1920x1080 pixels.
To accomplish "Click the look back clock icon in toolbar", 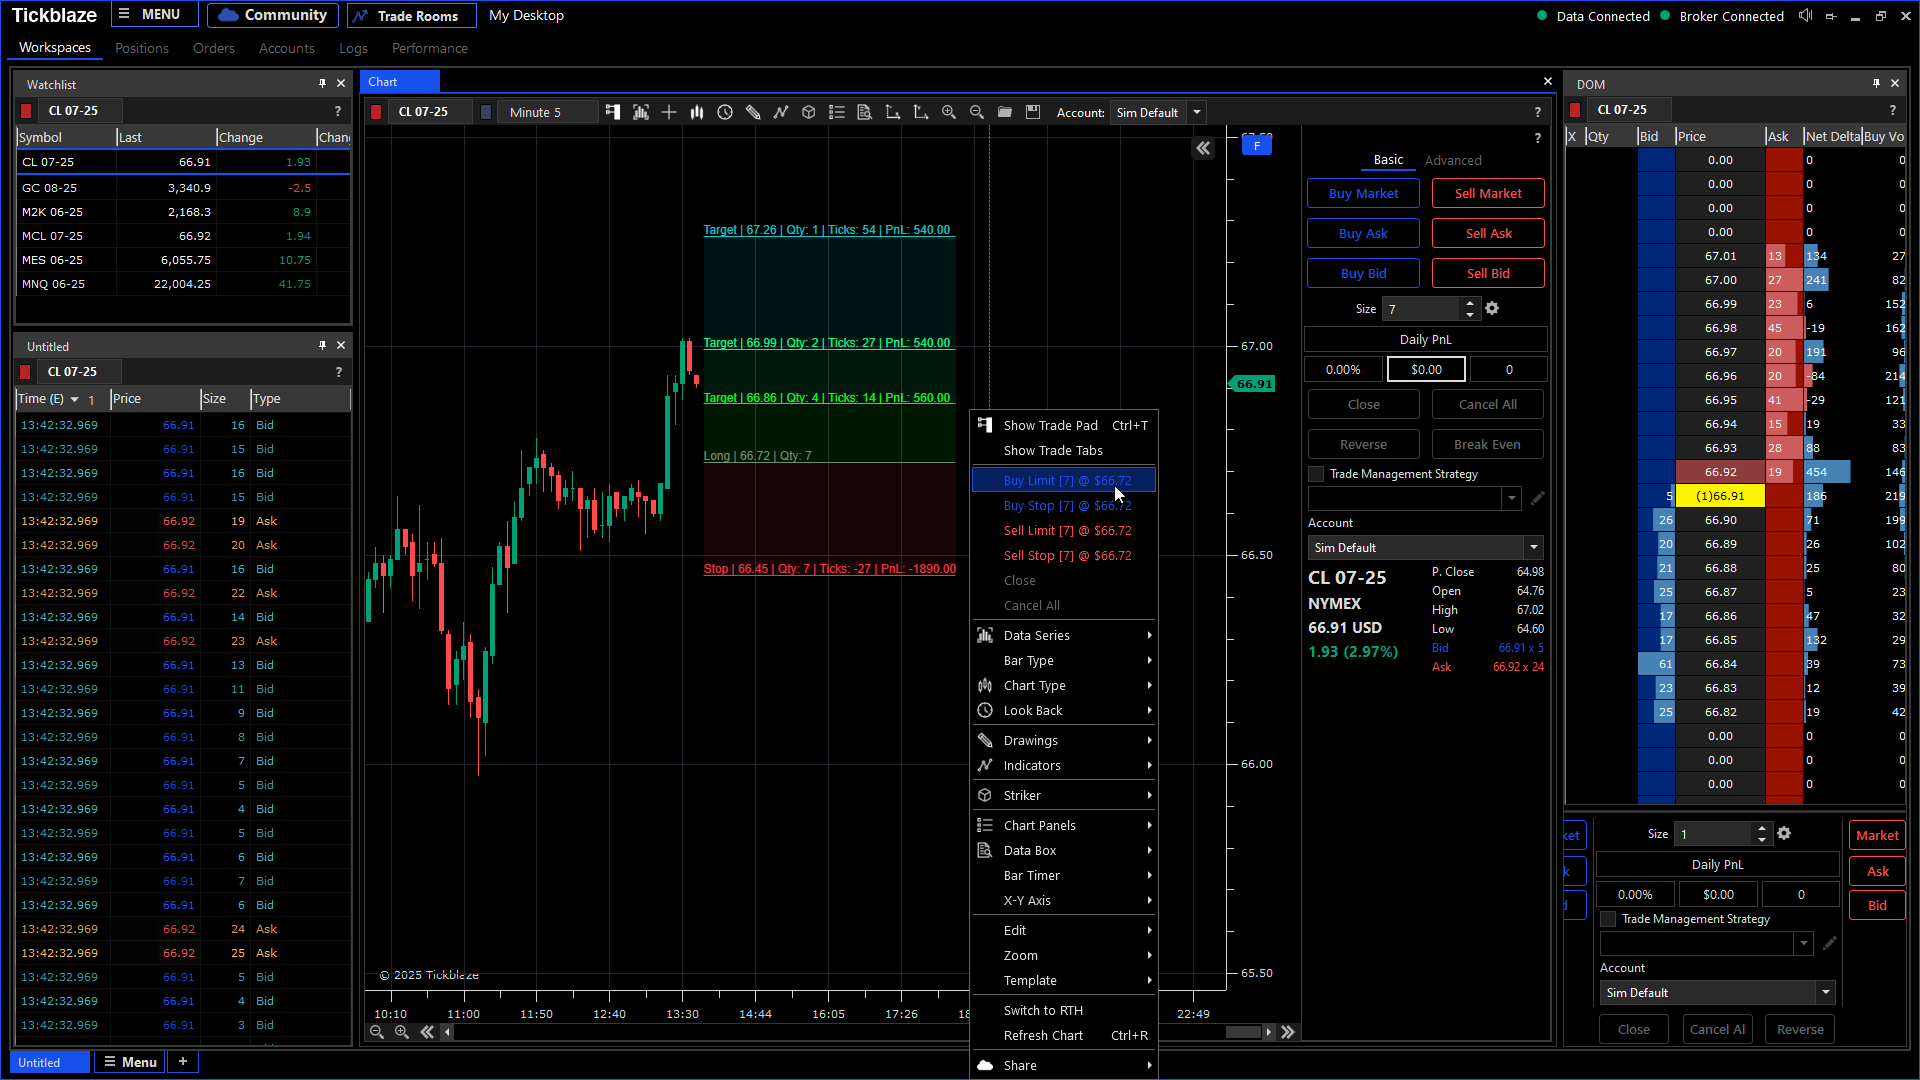I will [x=725, y=112].
